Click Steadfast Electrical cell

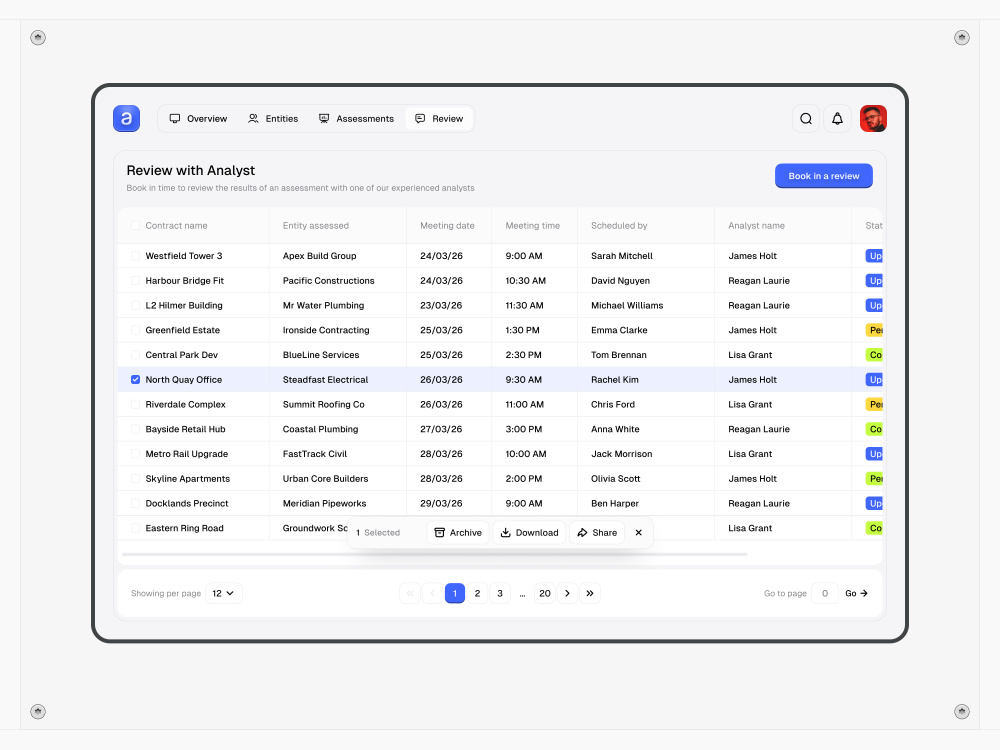325,379
